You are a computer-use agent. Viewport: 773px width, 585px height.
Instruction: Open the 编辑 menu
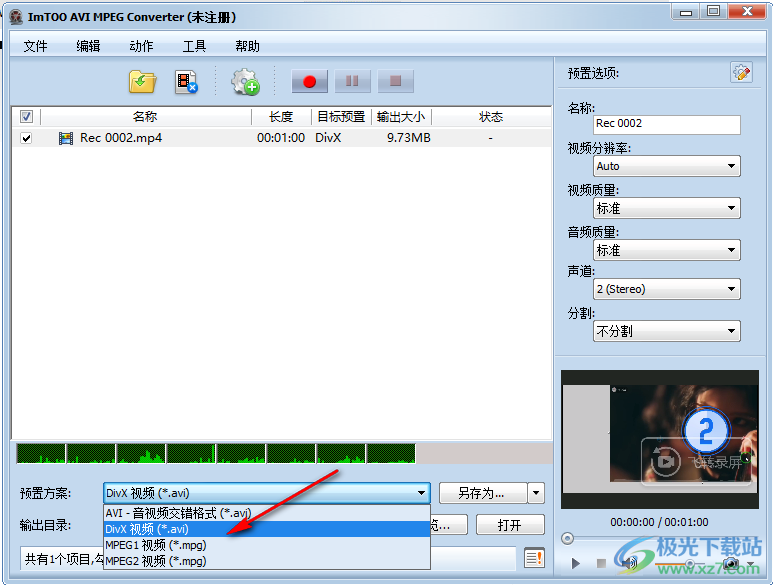click(88, 46)
